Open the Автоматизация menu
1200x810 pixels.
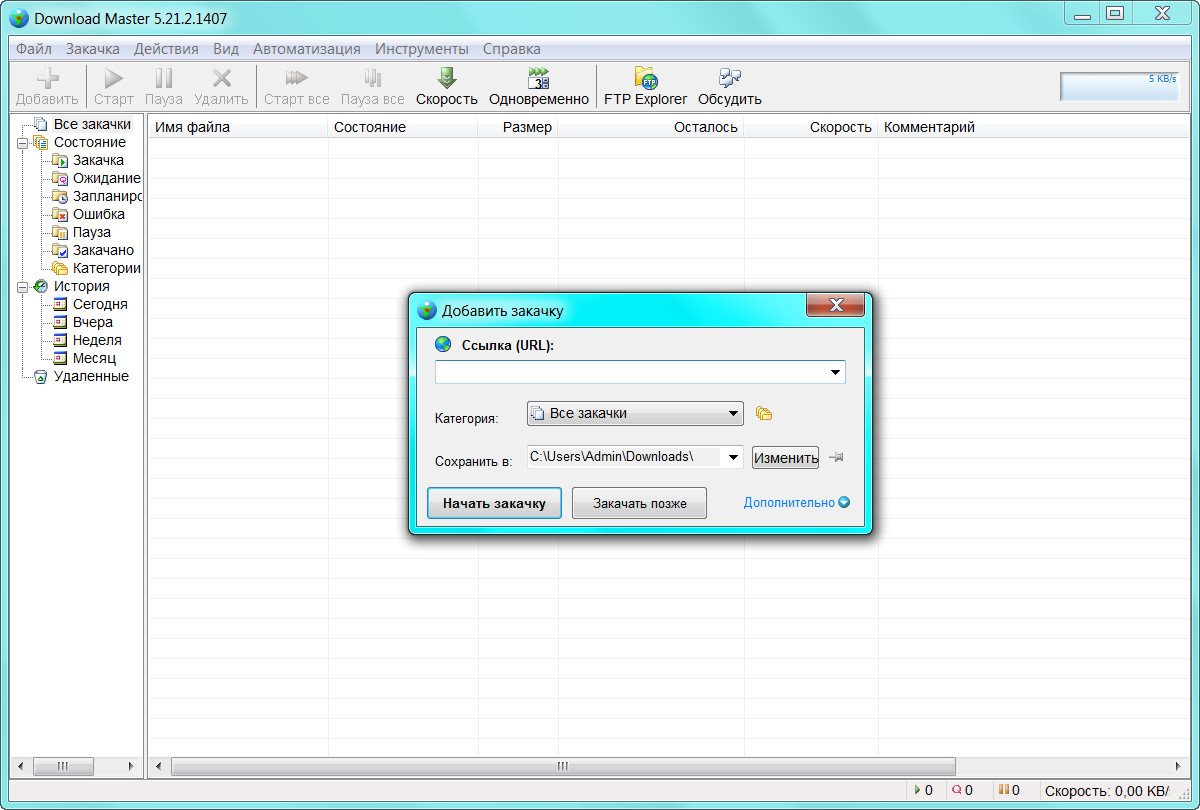click(x=307, y=48)
